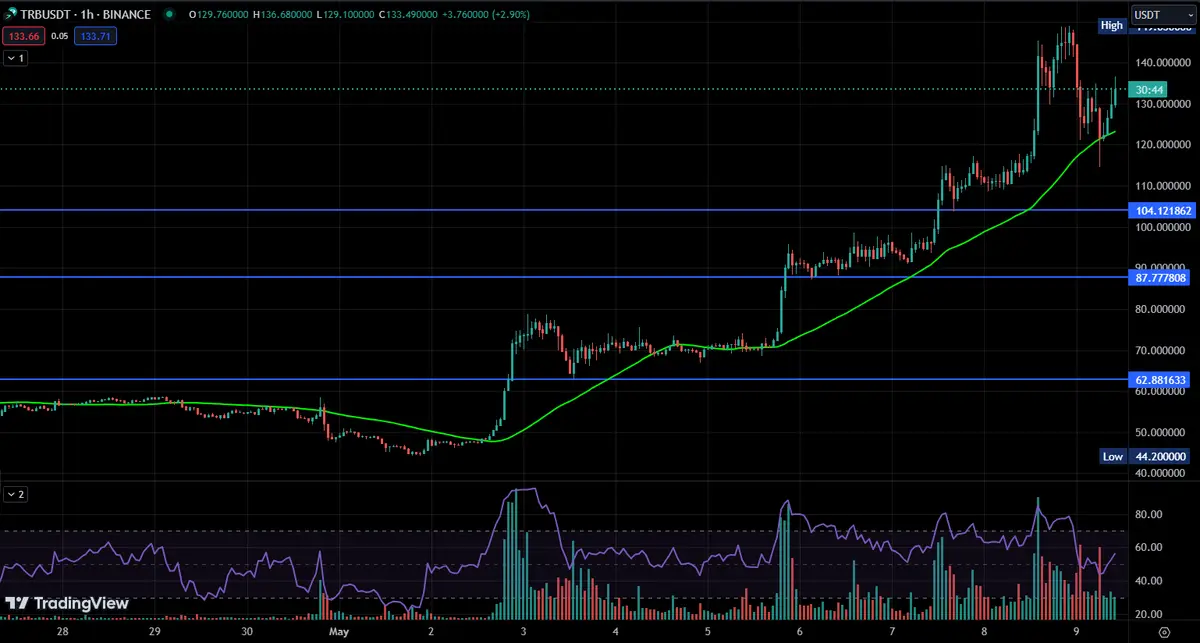Viewport: 1200px width, 643px height.
Task: Open chart settings gear icon at bottom right
Action: (1163, 632)
